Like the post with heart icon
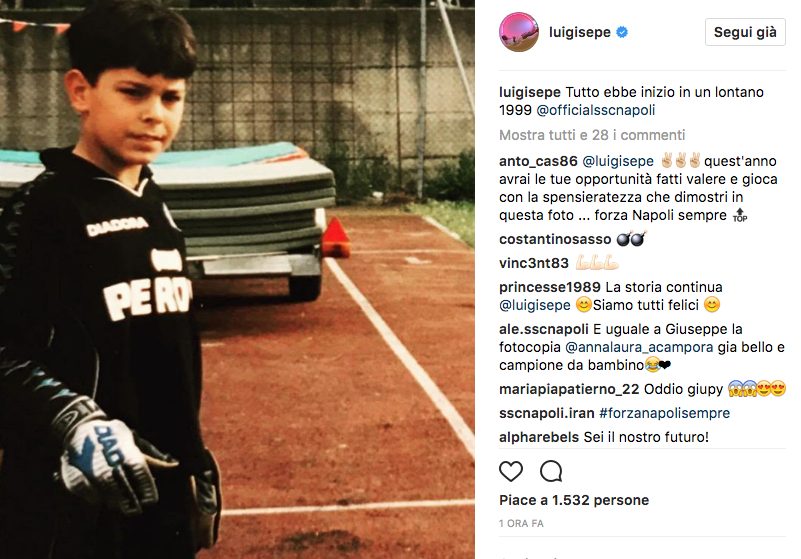 510,471
